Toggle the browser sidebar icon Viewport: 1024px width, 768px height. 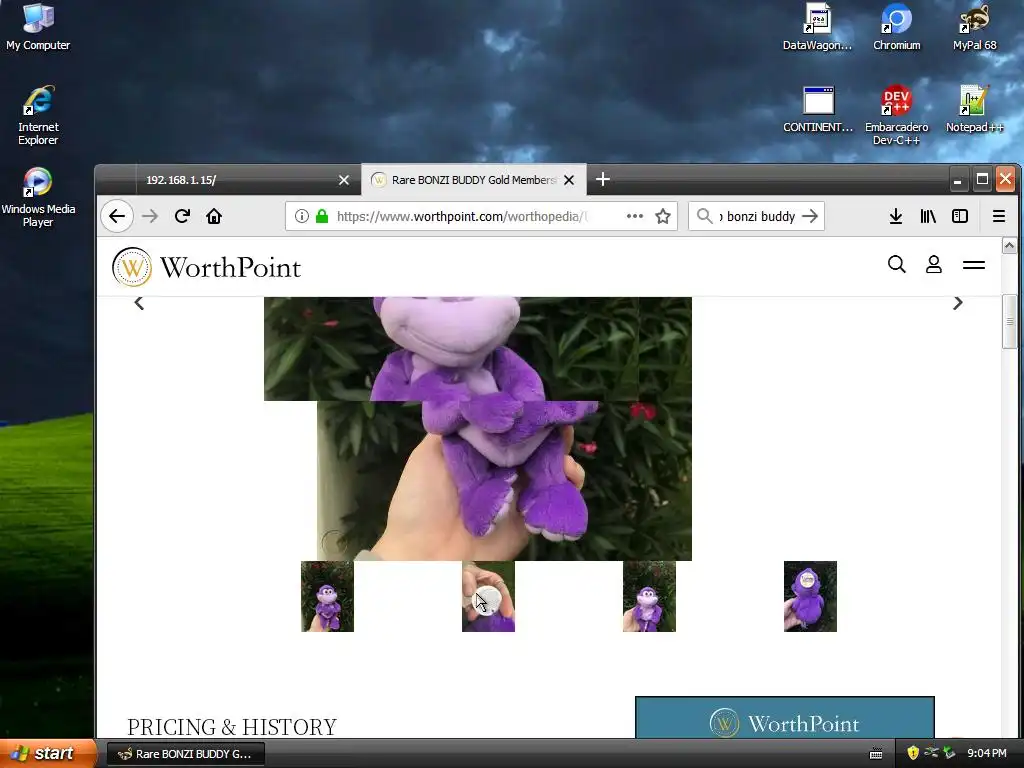coord(960,216)
